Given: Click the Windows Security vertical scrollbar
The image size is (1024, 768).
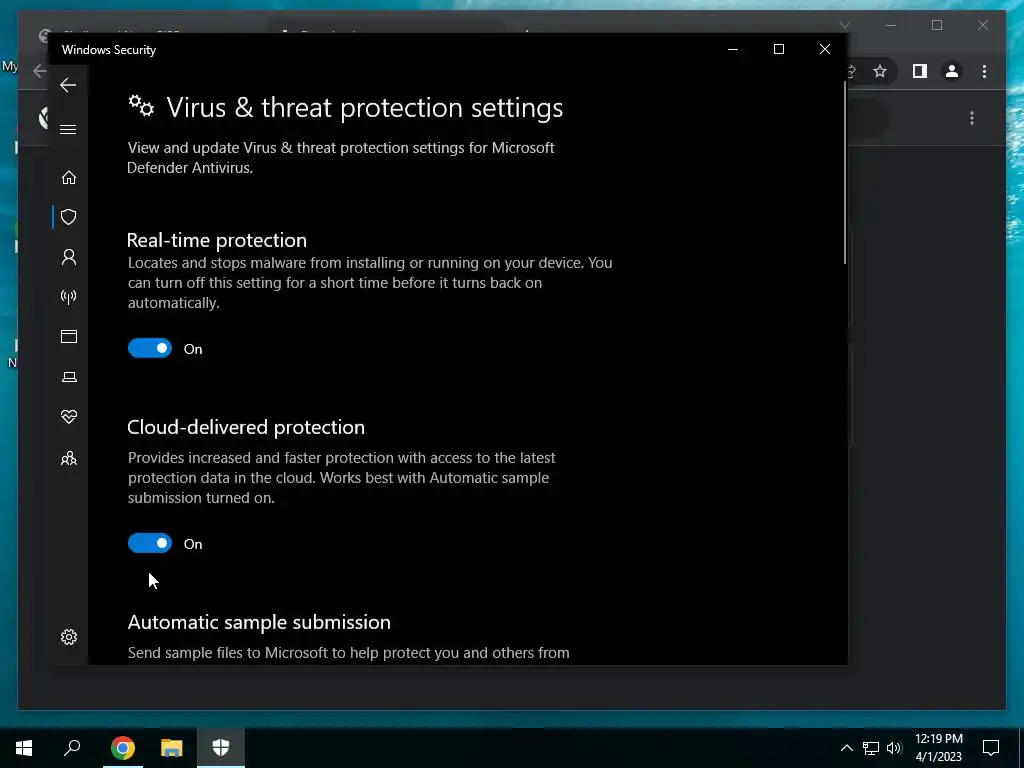Looking at the screenshot, I should pyautogui.click(x=844, y=173).
